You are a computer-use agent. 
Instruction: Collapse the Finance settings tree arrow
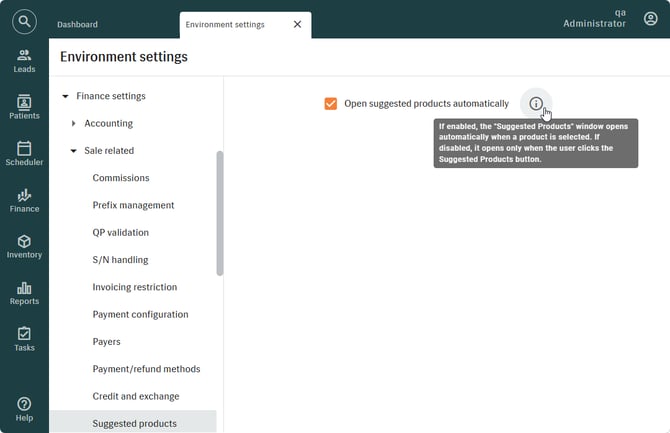[65, 96]
